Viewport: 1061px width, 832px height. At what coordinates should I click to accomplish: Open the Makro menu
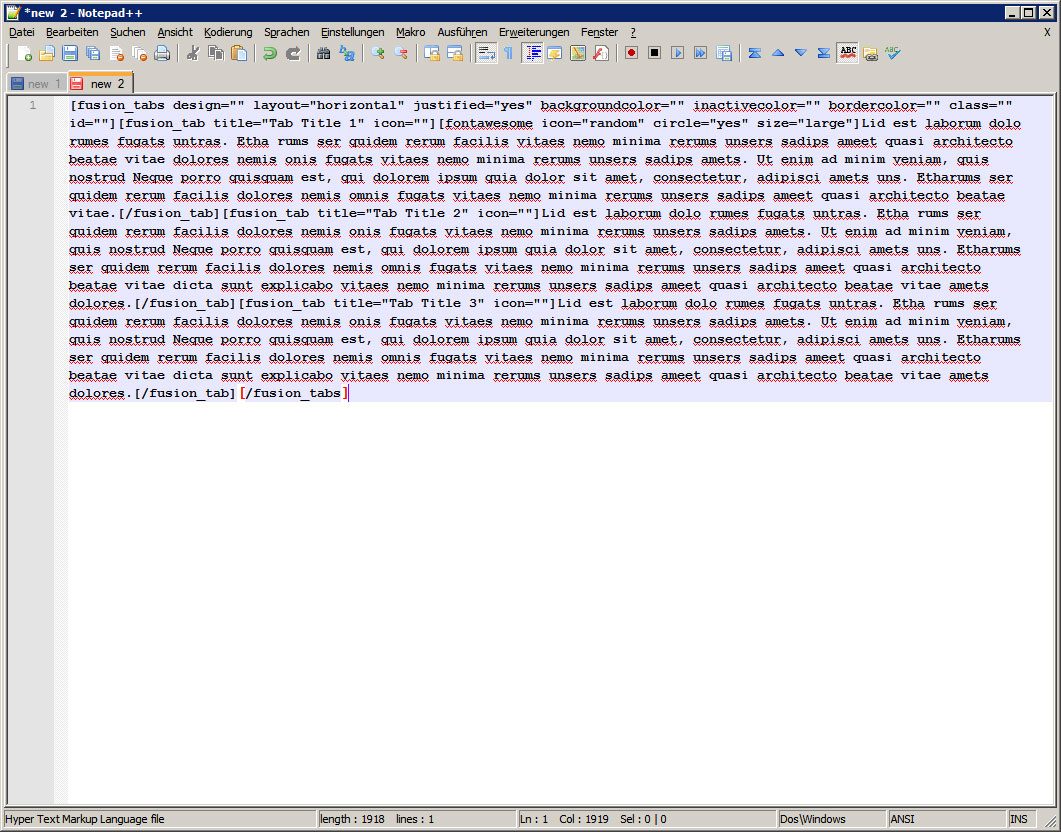click(x=411, y=32)
